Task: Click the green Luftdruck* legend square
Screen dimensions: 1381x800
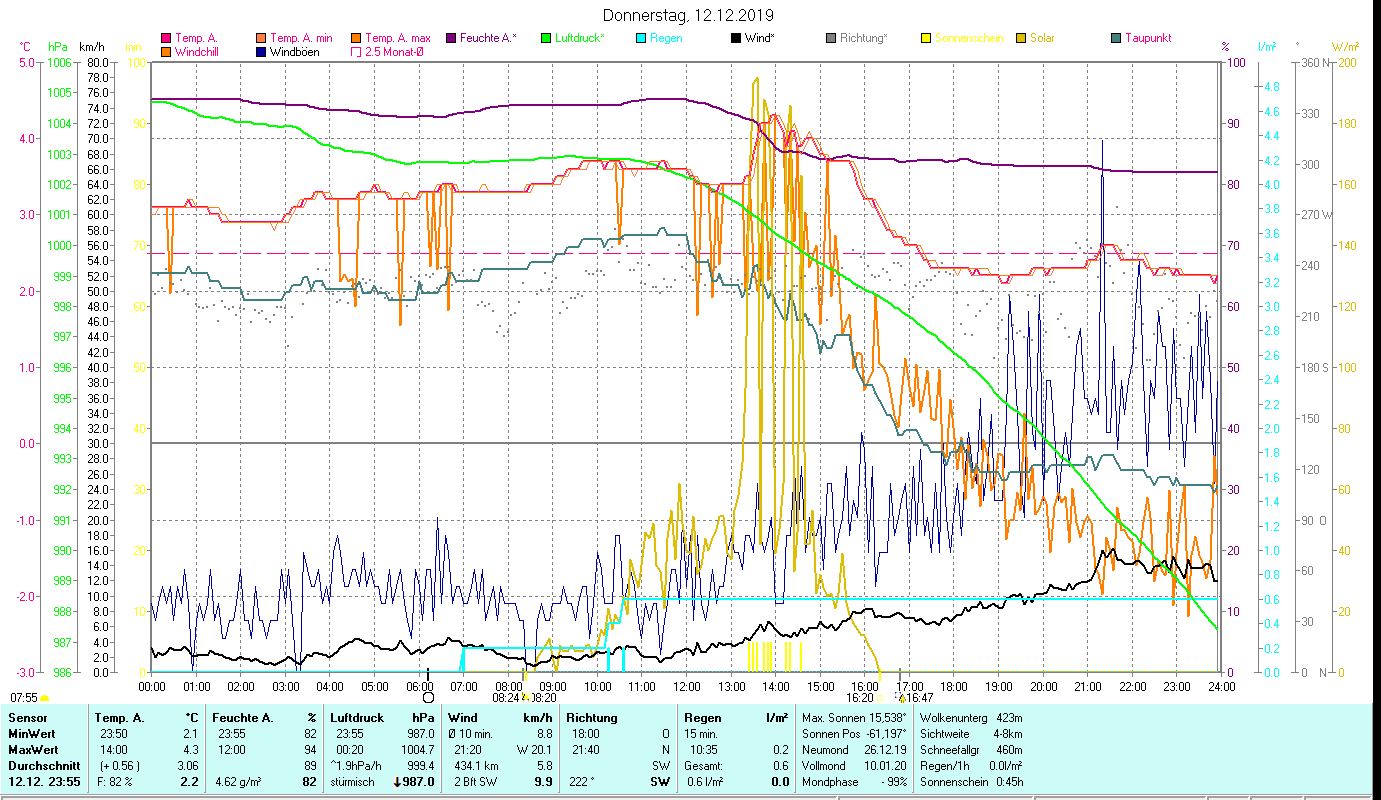Action: click(546, 39)
